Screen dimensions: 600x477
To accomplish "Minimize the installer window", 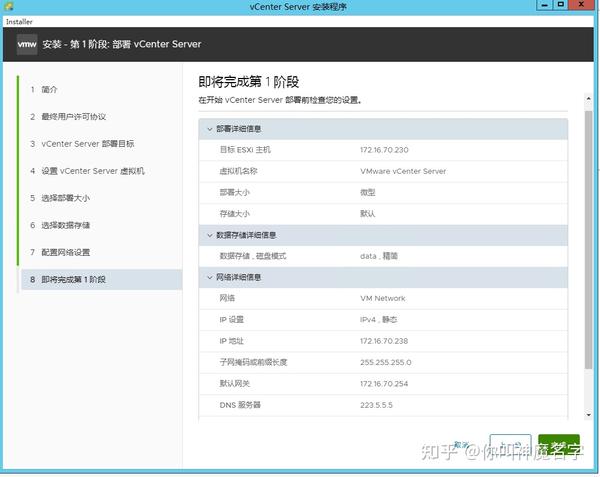I will click(x=545, y=5).
